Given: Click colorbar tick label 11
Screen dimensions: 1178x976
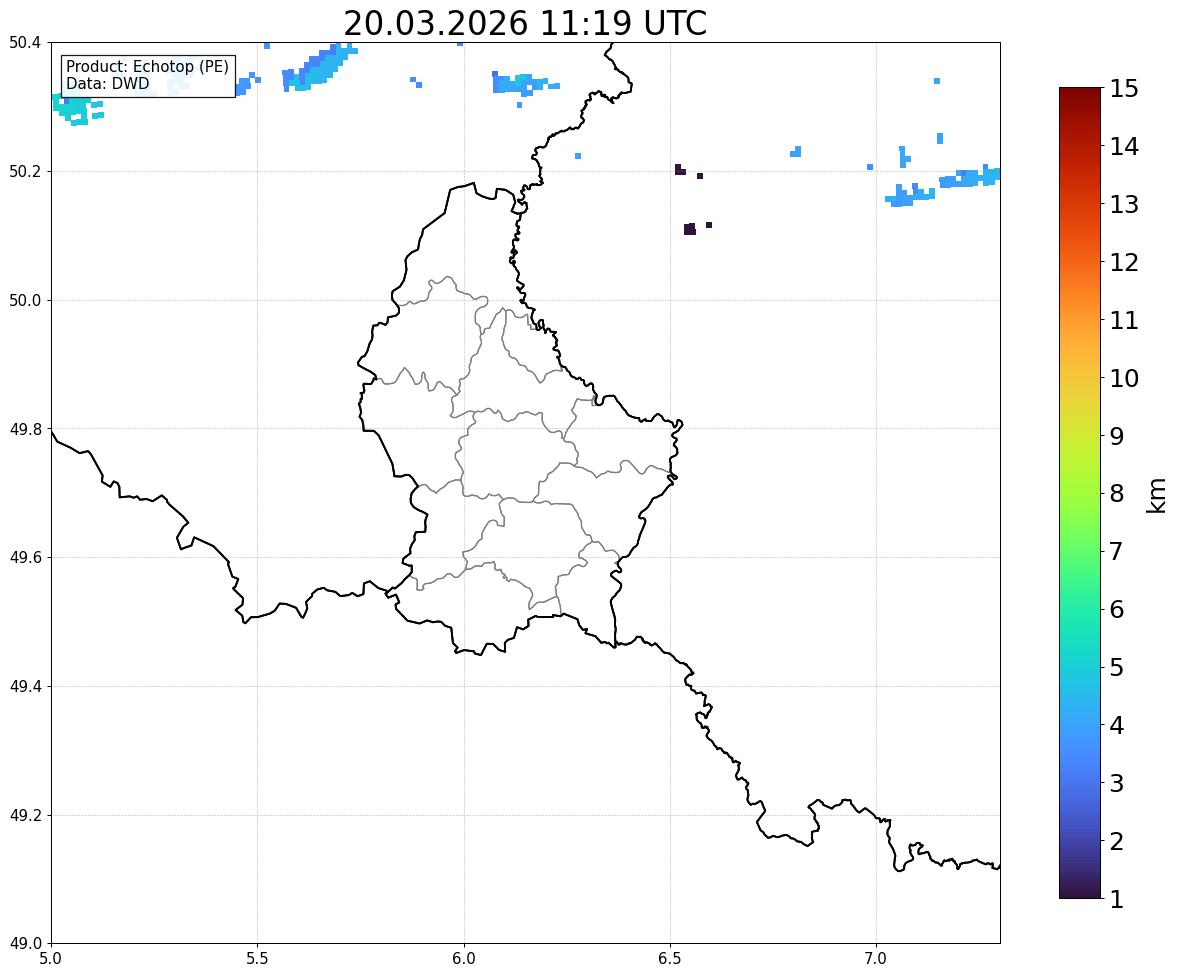Looking at the screenshot, I should [x=1124, y=320].
